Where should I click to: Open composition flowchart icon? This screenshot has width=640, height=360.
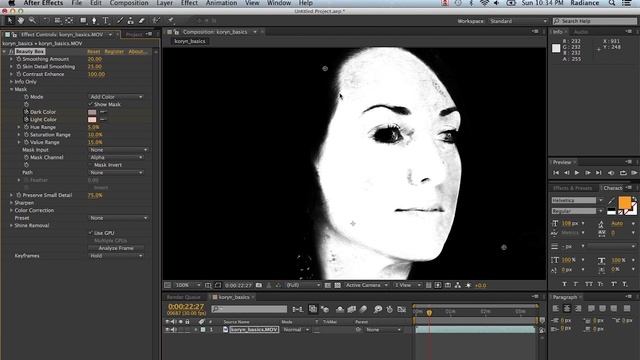458,285
